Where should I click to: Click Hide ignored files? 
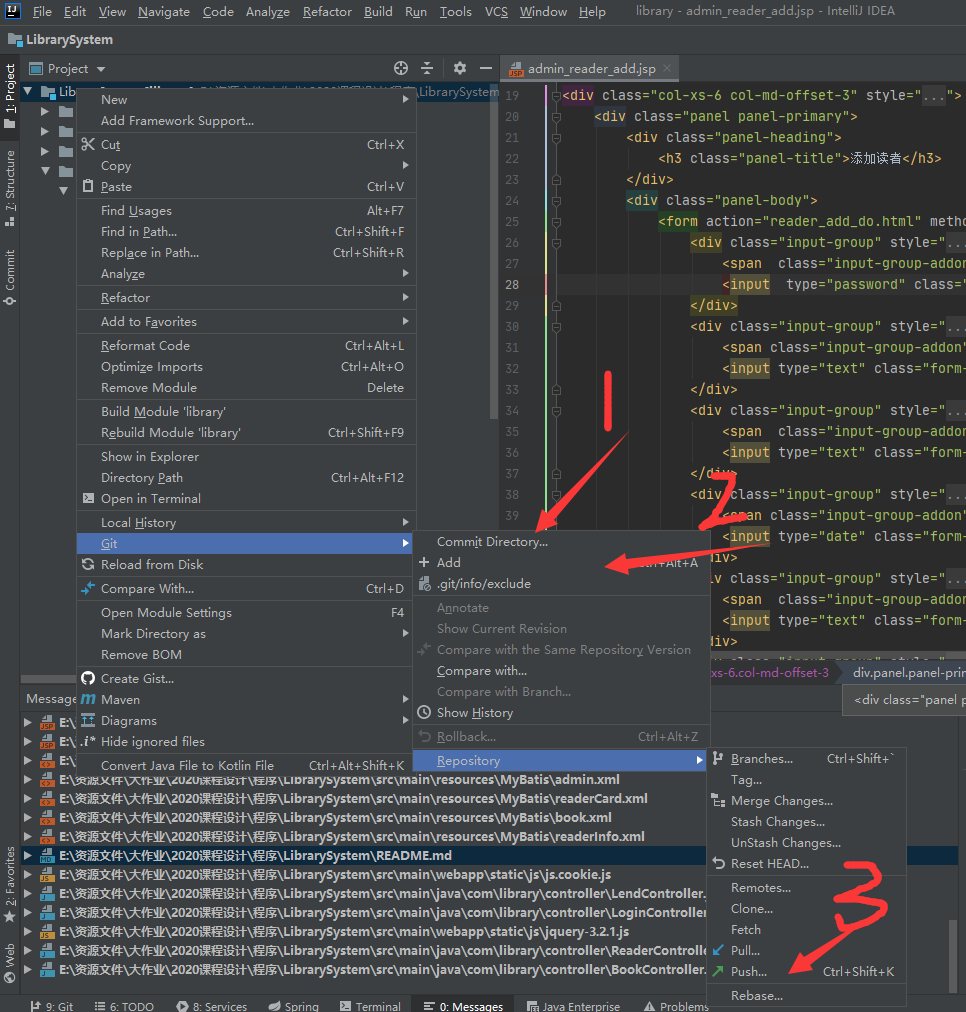click(x=246, y=742)
